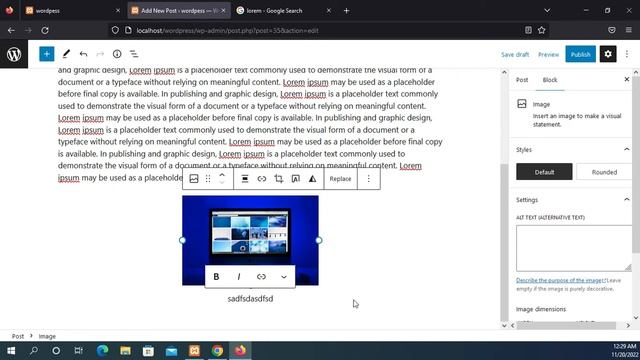
Task: Switch to the wordpess browser tab
Action: click(x=73, y=11)
